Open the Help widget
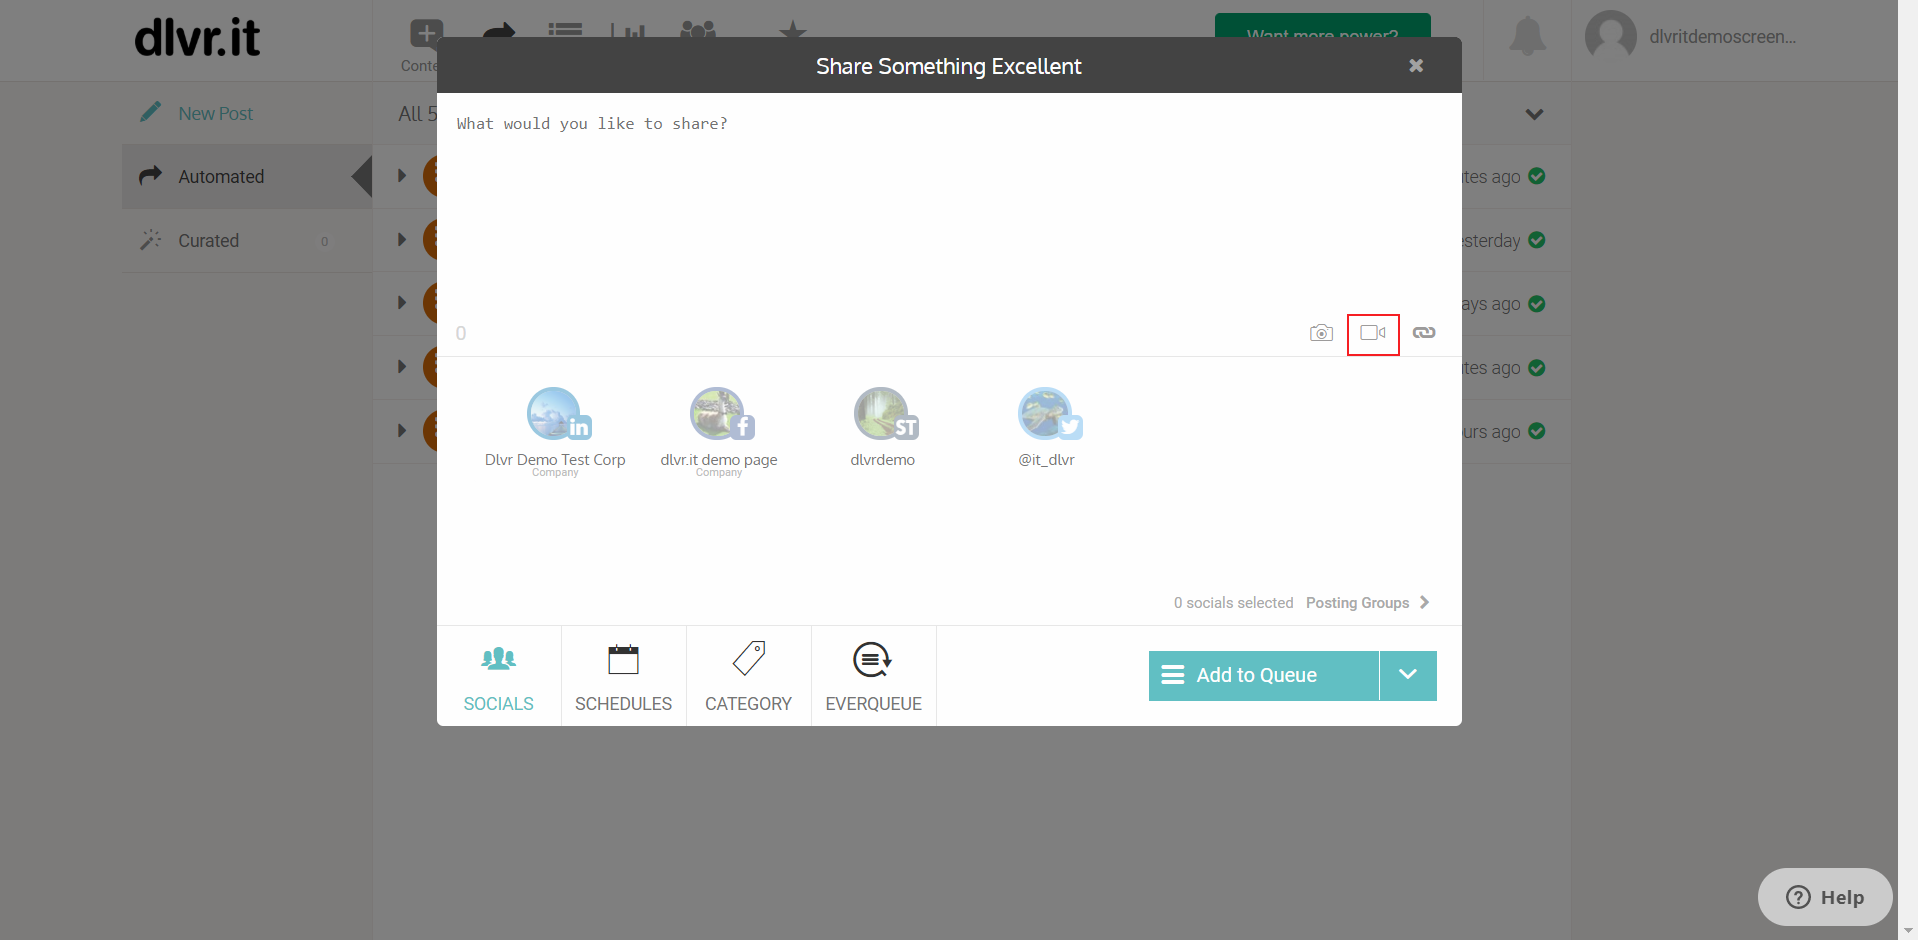The image size is (1918, 940). click(1825, 897)
